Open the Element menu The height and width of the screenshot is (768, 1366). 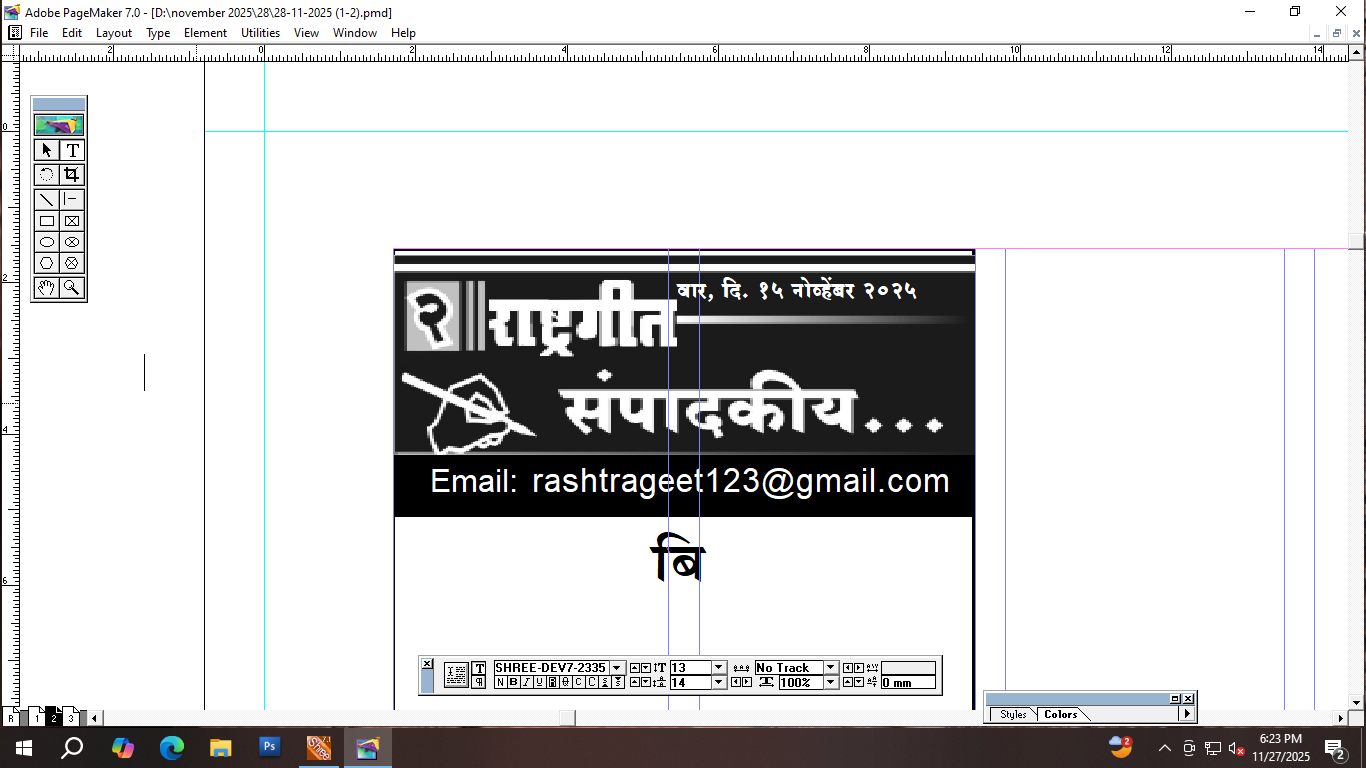tap(205, 33)
